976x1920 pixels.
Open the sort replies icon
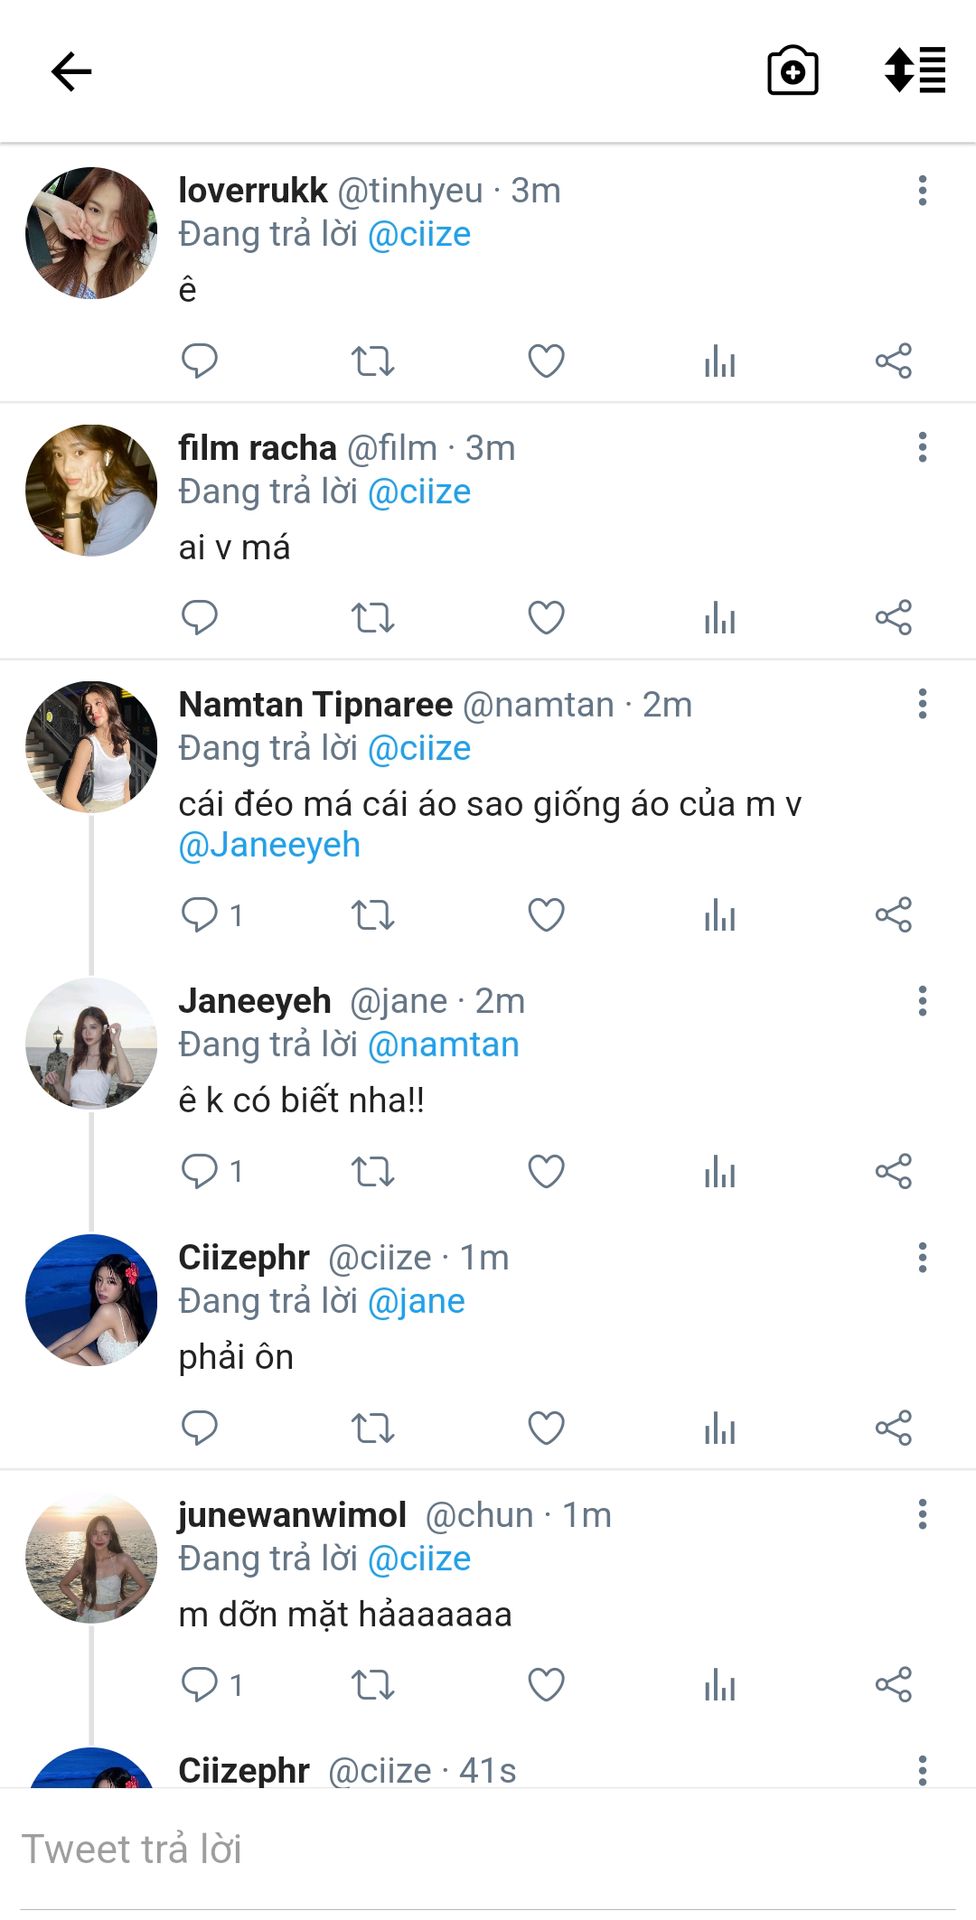click(x=914, y=71)
